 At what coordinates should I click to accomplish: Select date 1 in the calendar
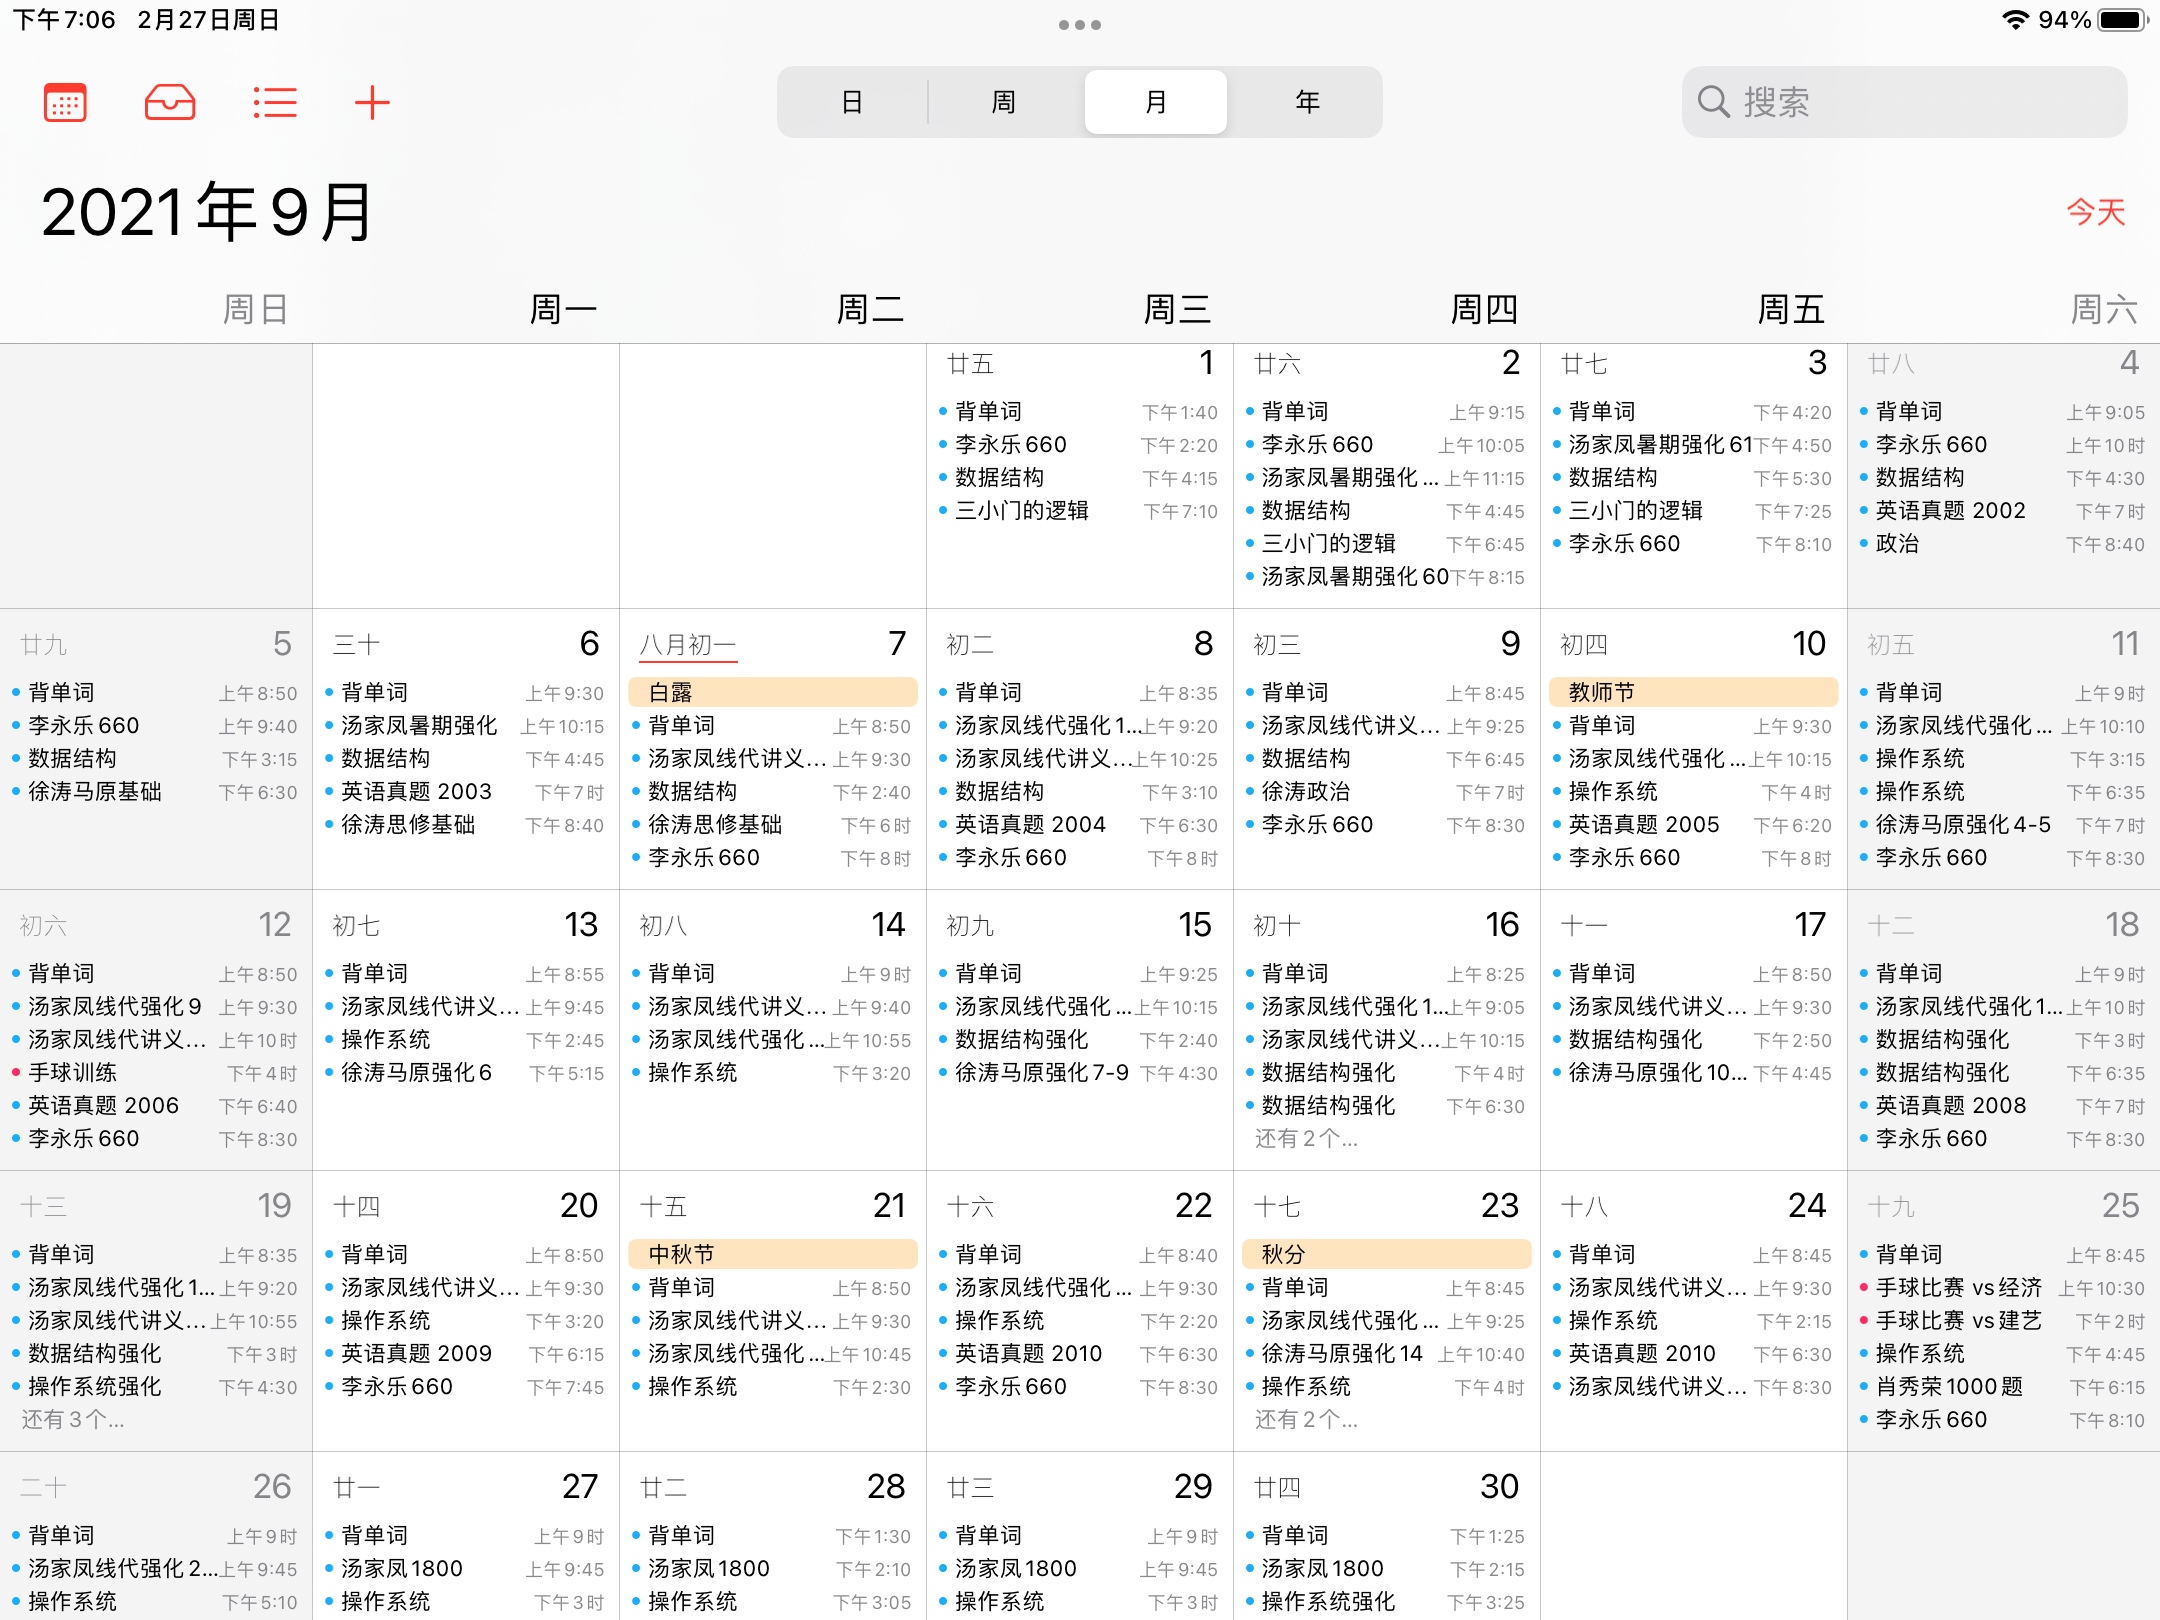1206,363
